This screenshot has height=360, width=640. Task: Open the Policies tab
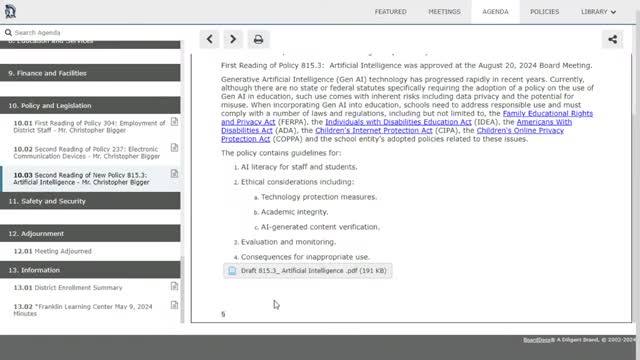[x=544, y=12]
